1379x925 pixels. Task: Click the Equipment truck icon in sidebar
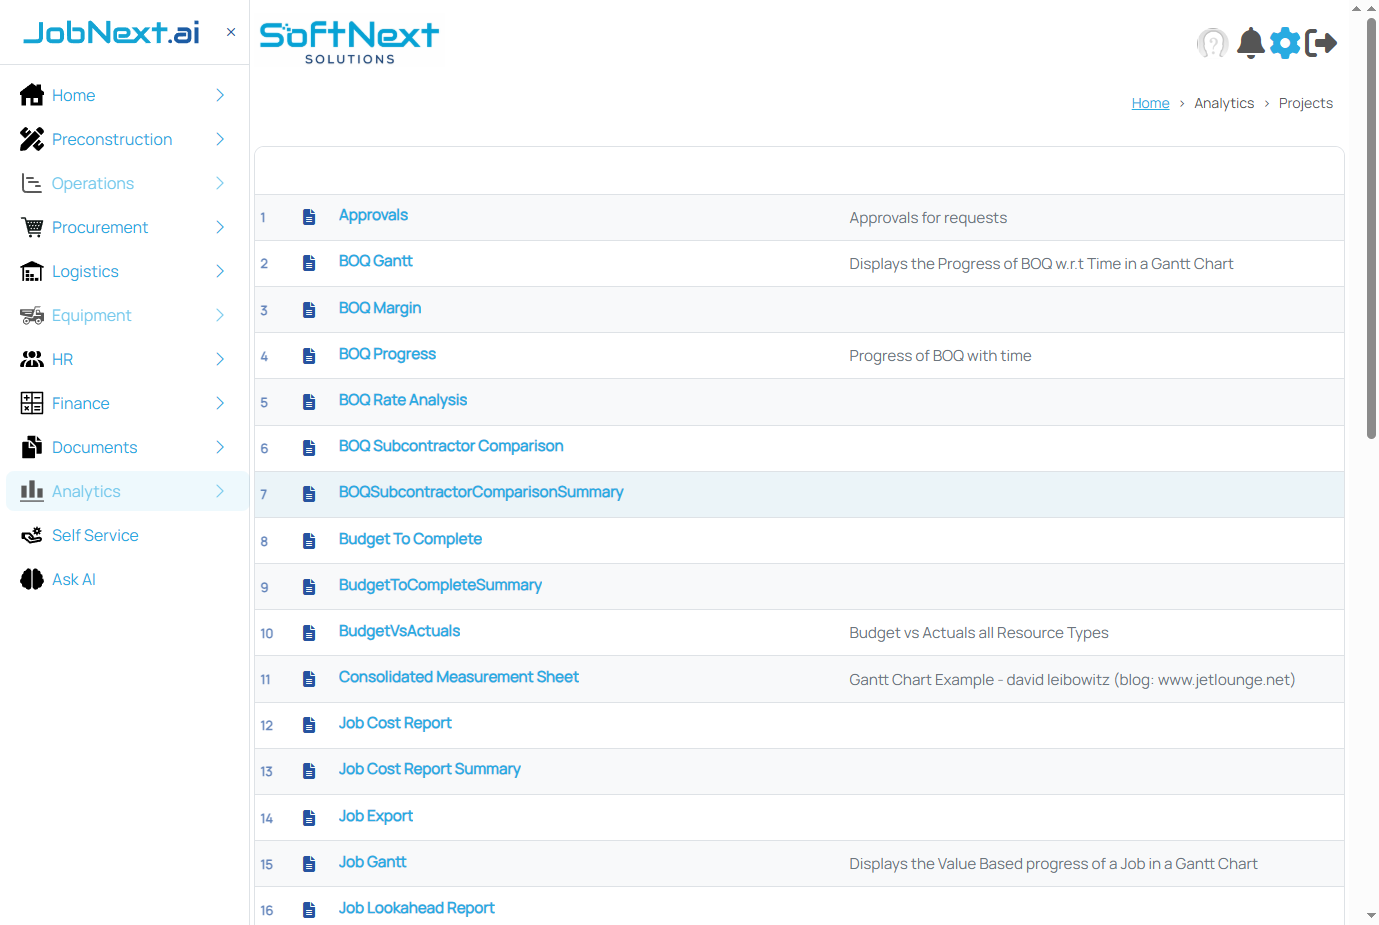(x=31, y=315)
